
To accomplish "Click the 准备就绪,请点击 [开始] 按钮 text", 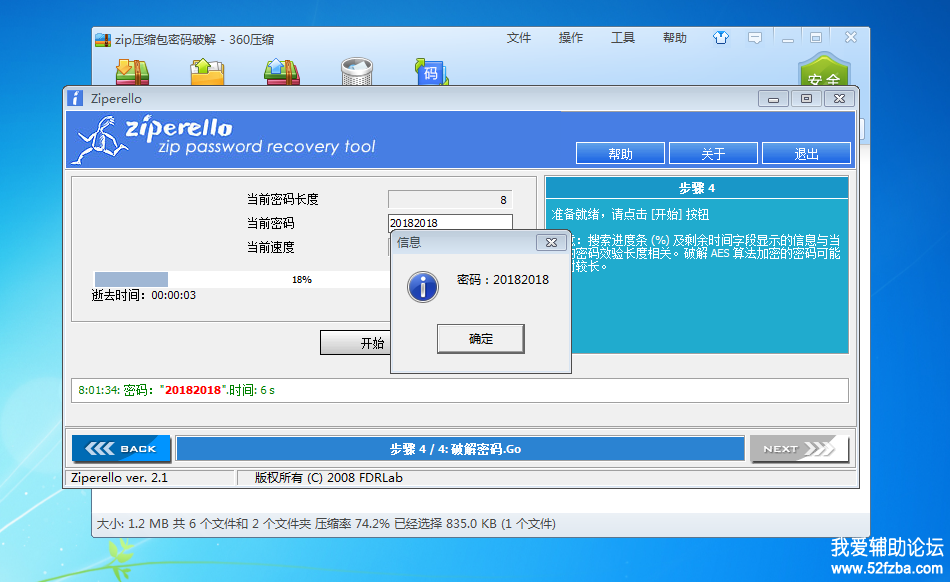I will tap(630, 214).
